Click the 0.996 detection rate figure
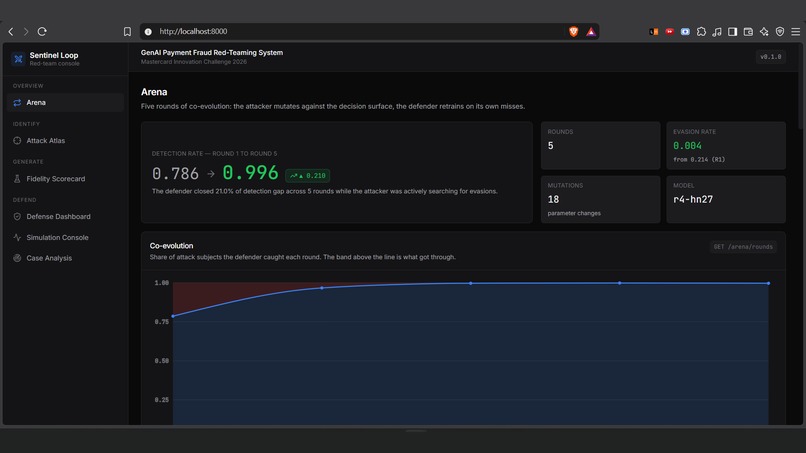 [250, 173]
